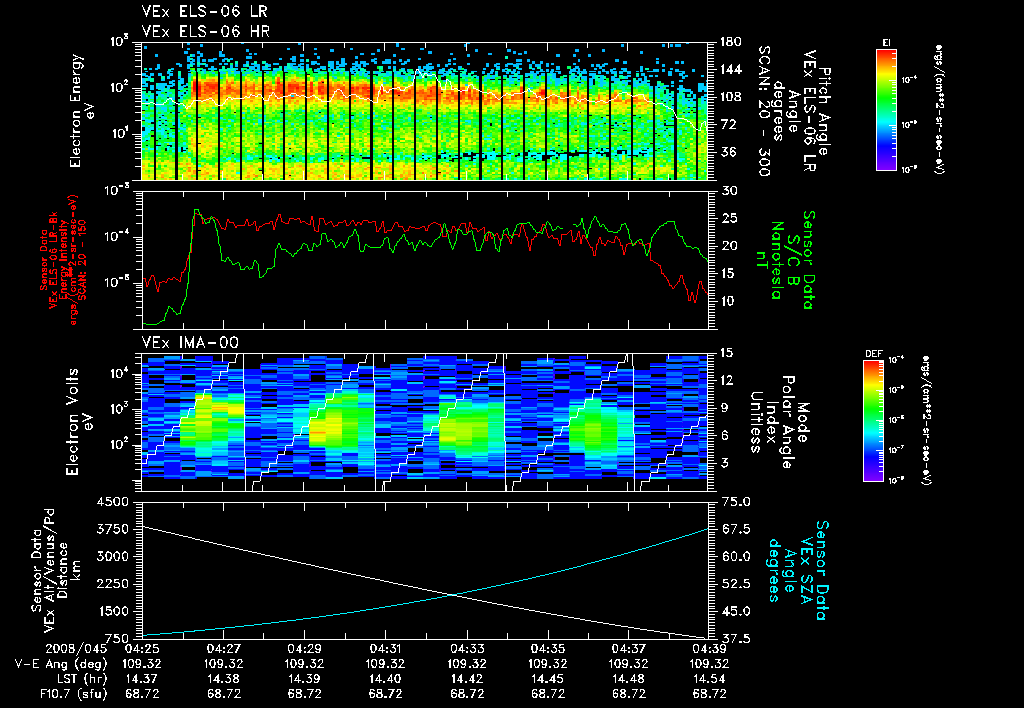This screenshot has height=708, width=1024.
Task: Click the DEF color scale bar
Action: [874, 421]
